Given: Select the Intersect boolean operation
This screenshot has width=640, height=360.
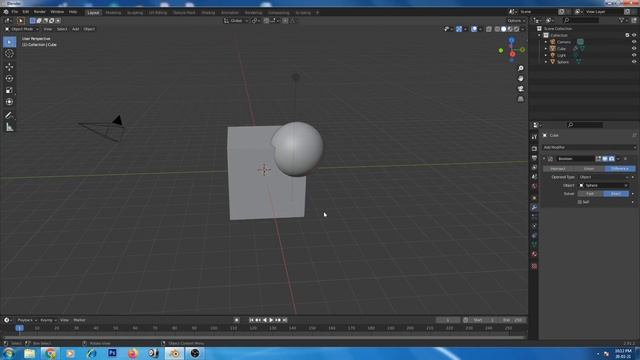Looking at the screenshot, I should tap(558, 169).
